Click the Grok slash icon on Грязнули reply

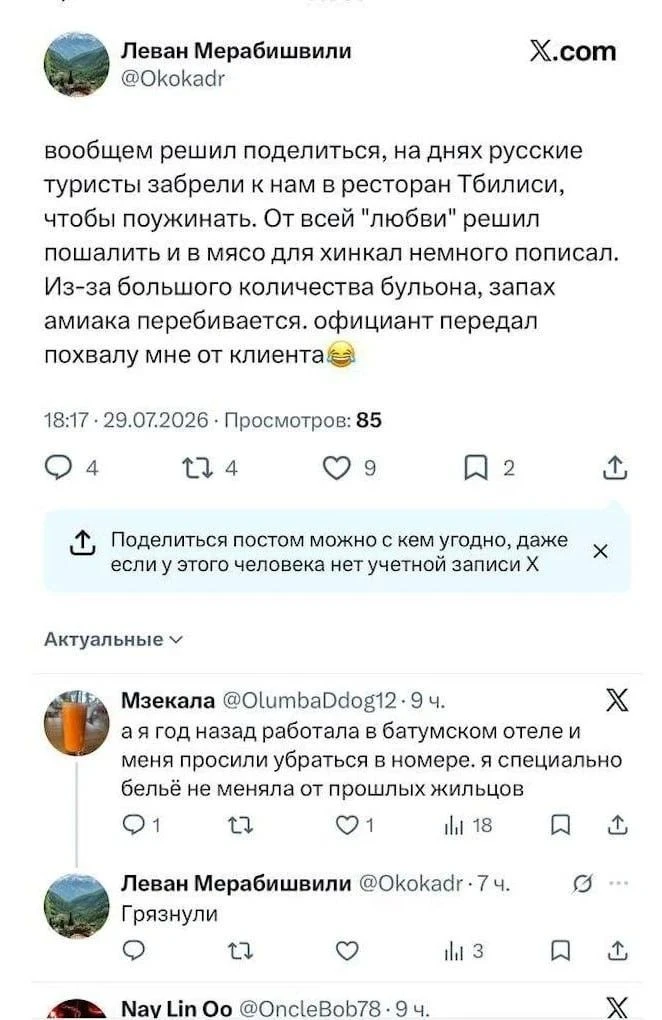583,883
